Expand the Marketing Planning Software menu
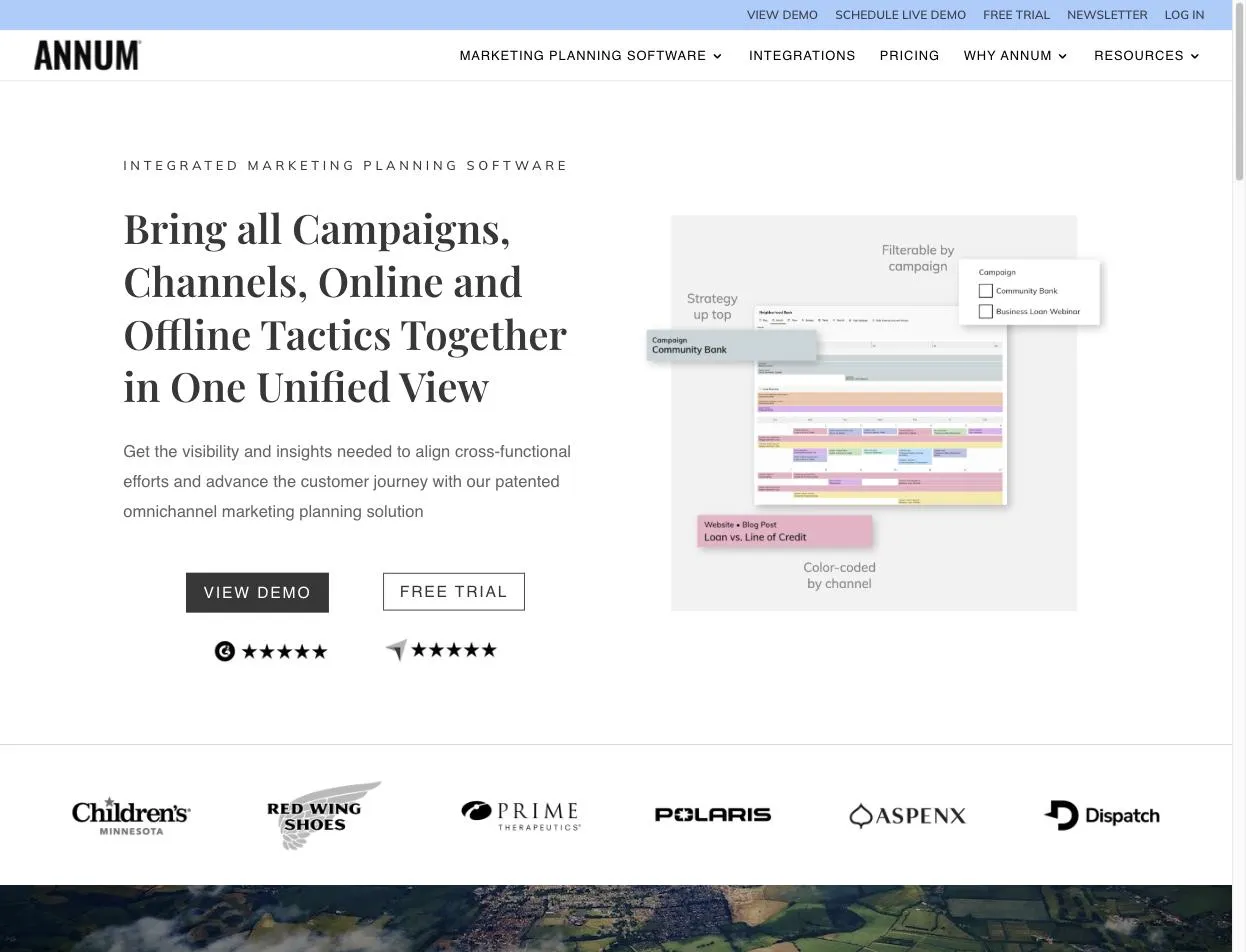This screenshot has height=952, width=1246. click(590, 56)
